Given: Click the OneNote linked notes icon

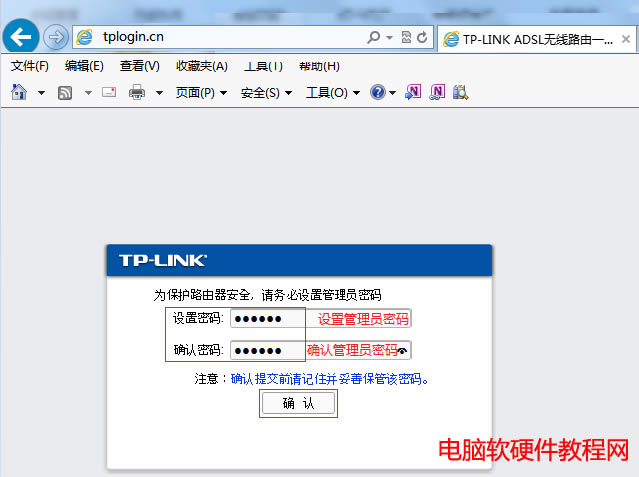Looking at the screenshot, I should click(437, 92).
